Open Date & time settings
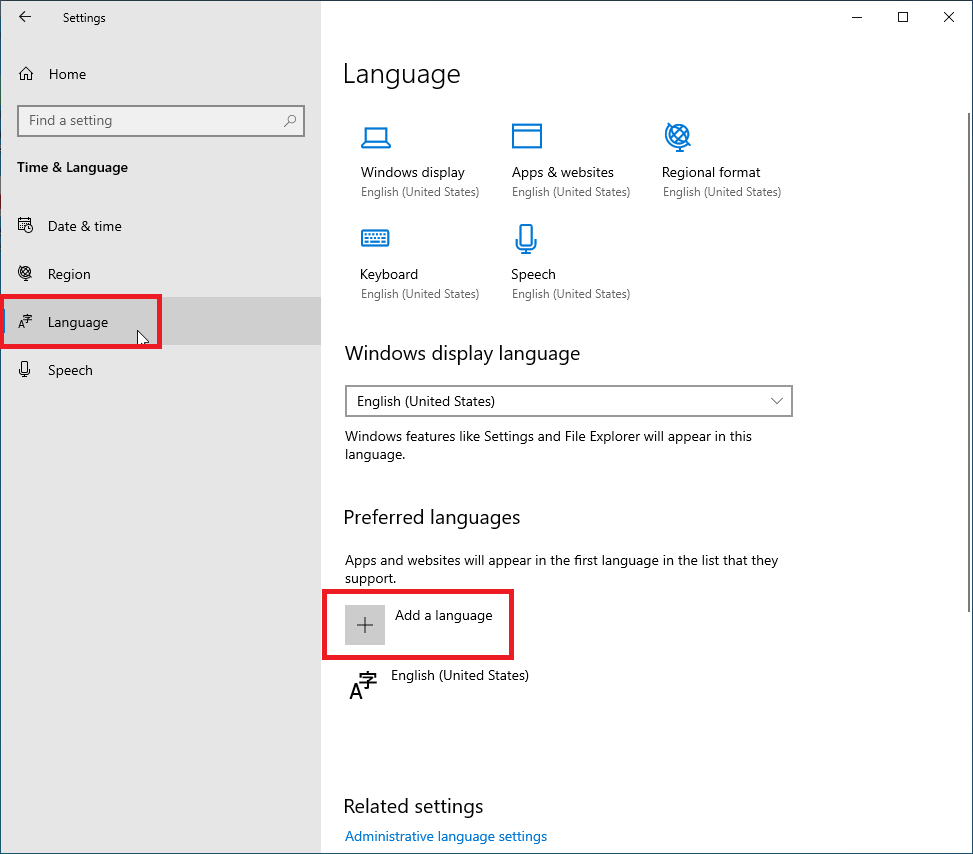This screenshot has height=854, width=973. click(x=161, y=226)
